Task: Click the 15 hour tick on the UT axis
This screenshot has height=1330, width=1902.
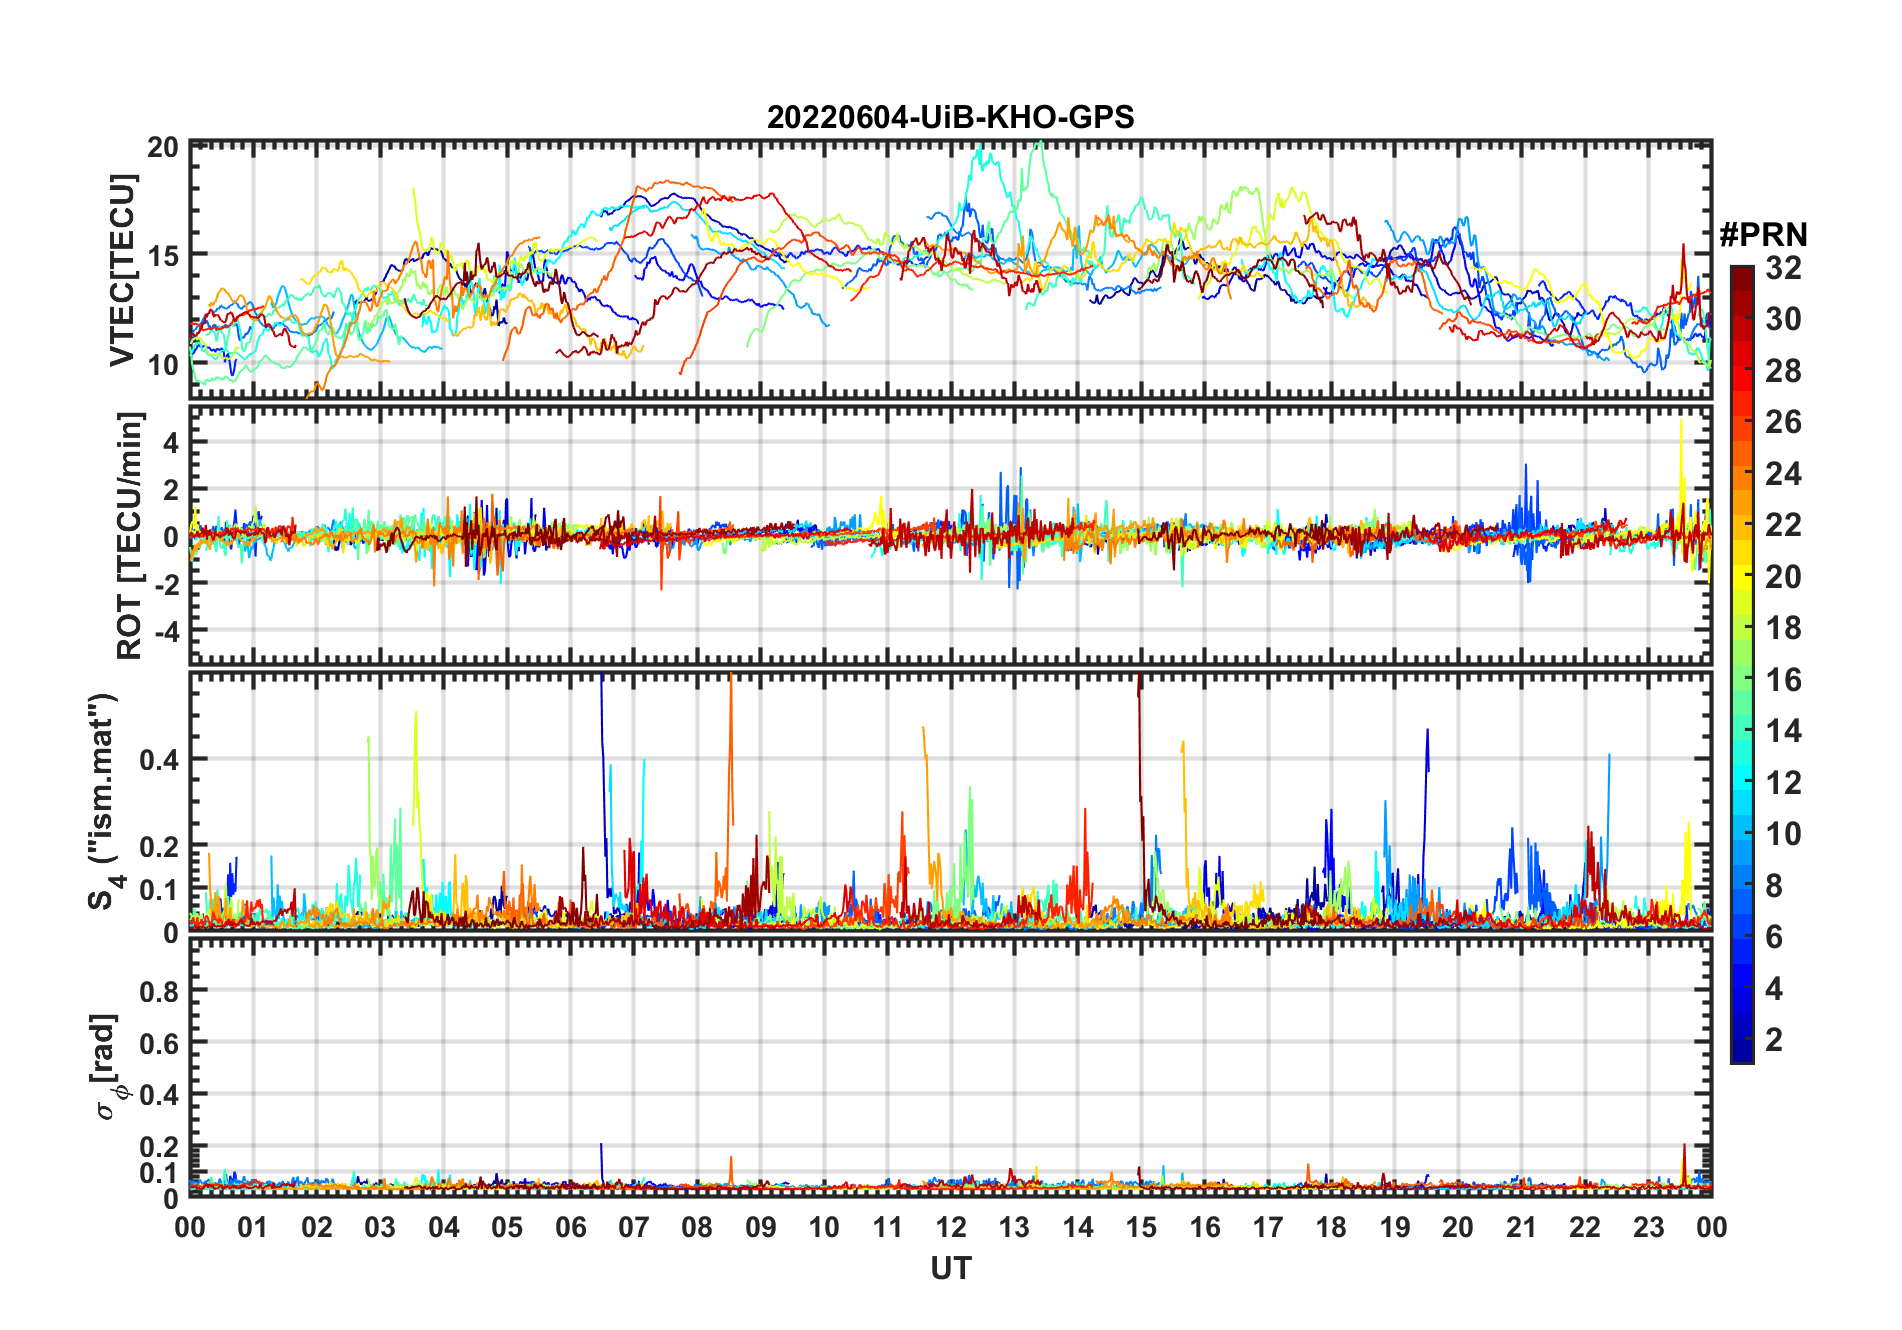Action: (1141, 1227)
